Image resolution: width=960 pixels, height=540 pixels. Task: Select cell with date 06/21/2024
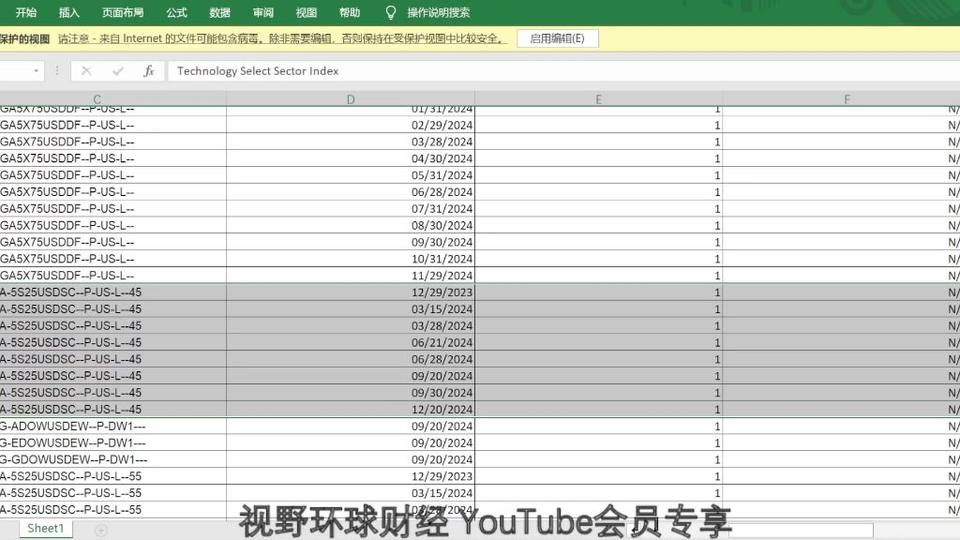(x=350, y=342)
